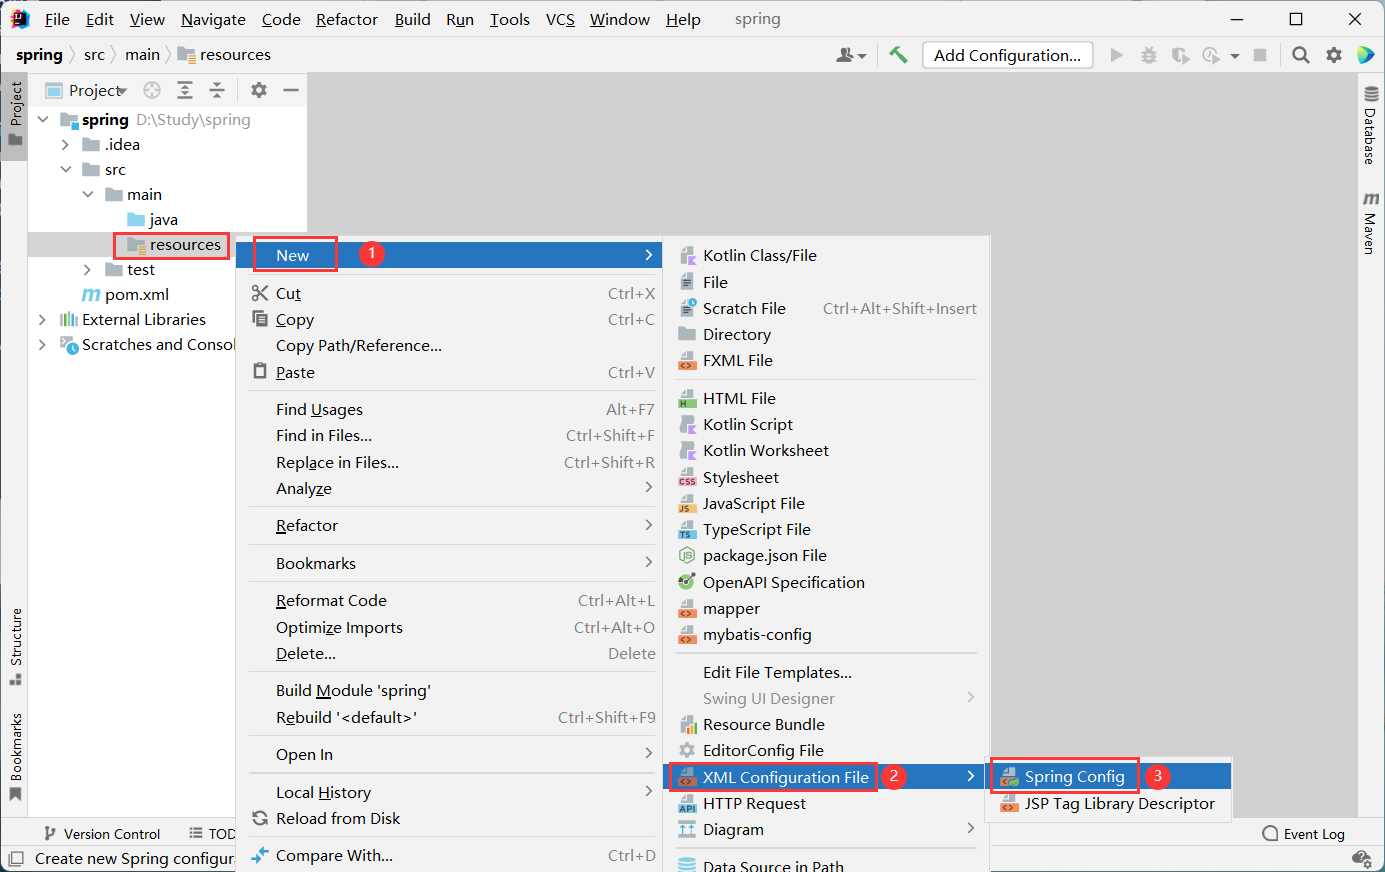The width and height of the screenshot is (1385, 872).
Task: Open the Event Log
Action: click(1303, 834)
